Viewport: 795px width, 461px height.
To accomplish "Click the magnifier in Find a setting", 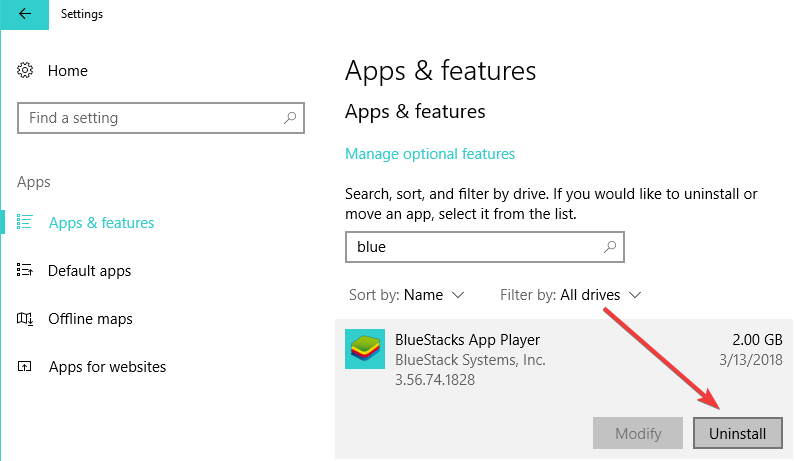I will click(x=290, y=118).
